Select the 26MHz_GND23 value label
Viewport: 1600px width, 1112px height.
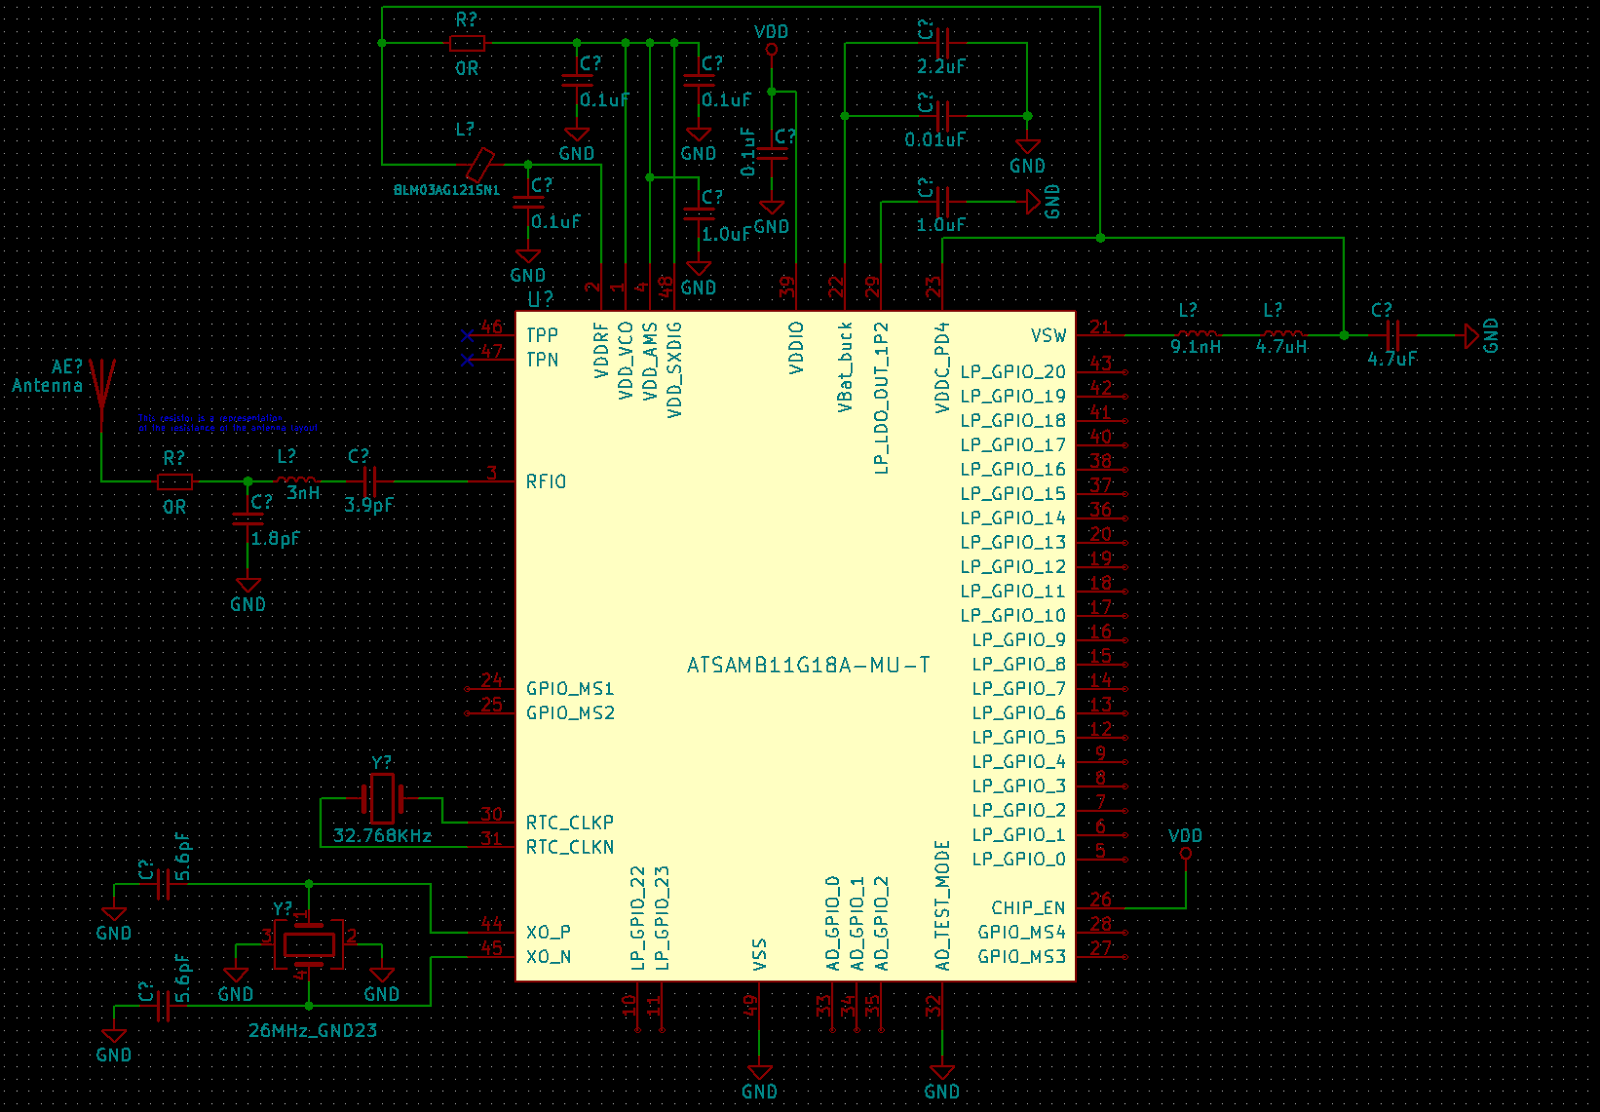click(312, 1031)
